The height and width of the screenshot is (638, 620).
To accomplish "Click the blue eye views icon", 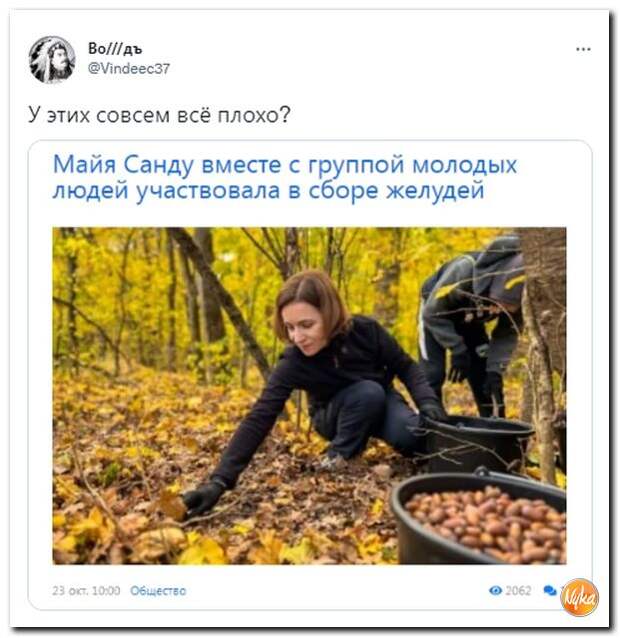I will (495, 590).
